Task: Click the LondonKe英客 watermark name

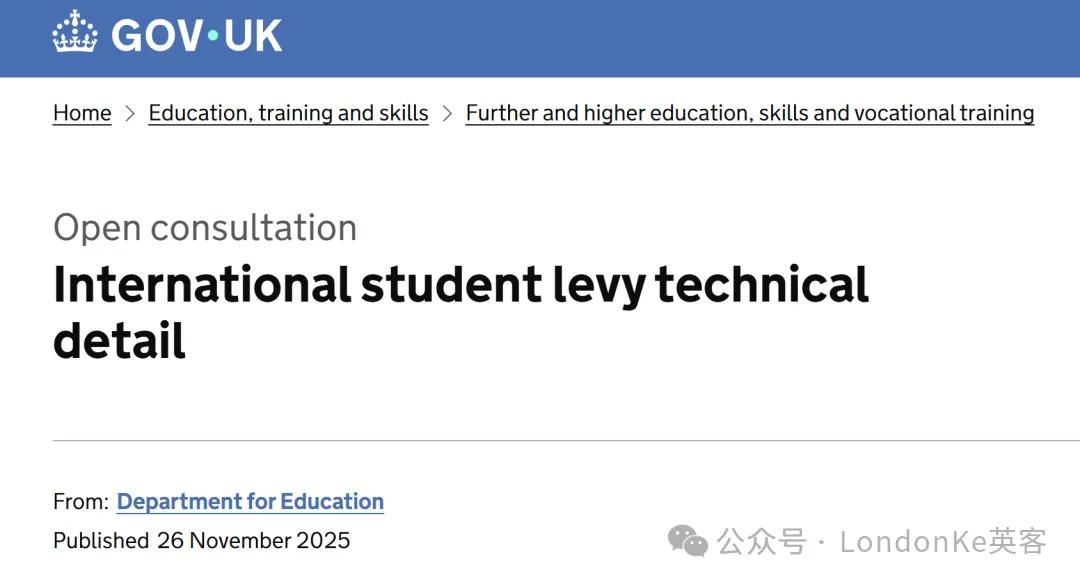Action: [x=942, y=542]
